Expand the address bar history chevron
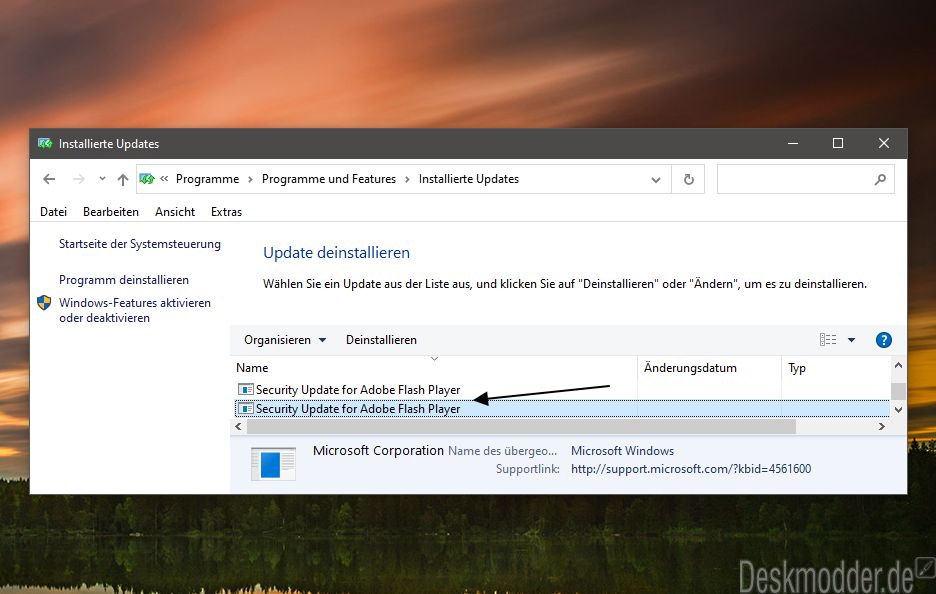The image size is (936, 594). click(655, 180)
